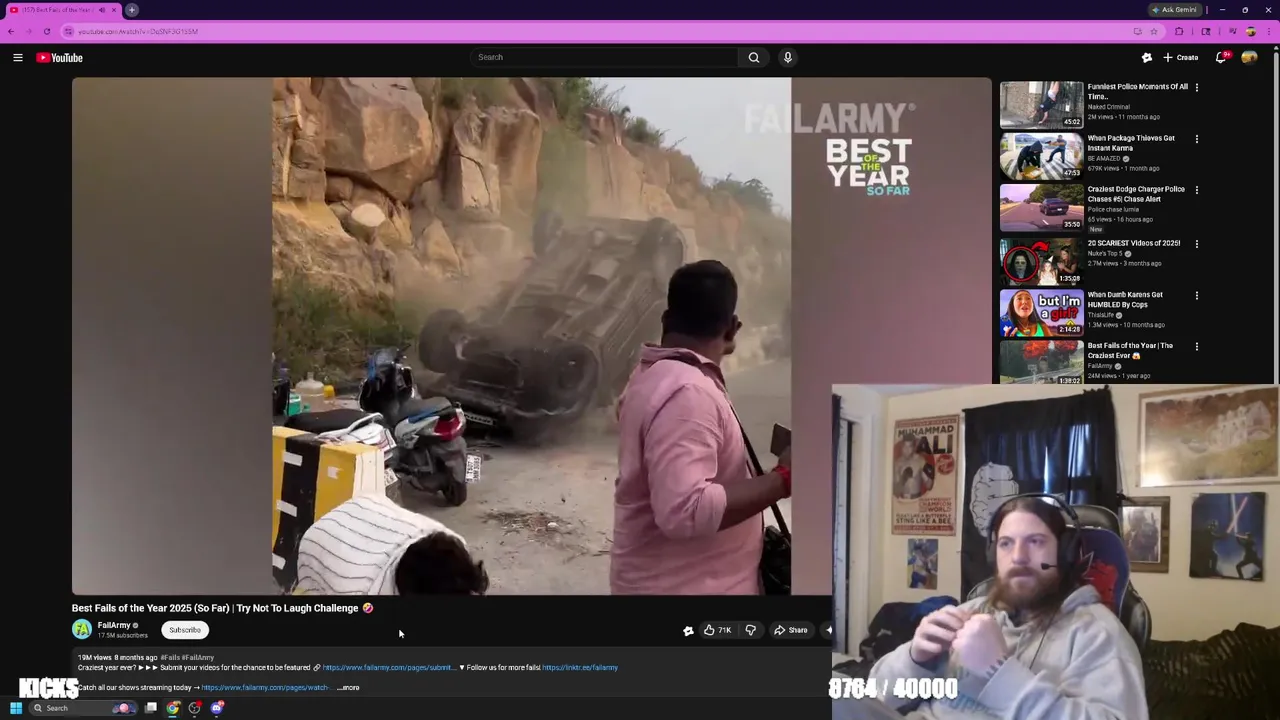Click the sparkle icon beside Create
Image resolution: width=1280 pixels, height=720 pixels.
pos(1147,57)
